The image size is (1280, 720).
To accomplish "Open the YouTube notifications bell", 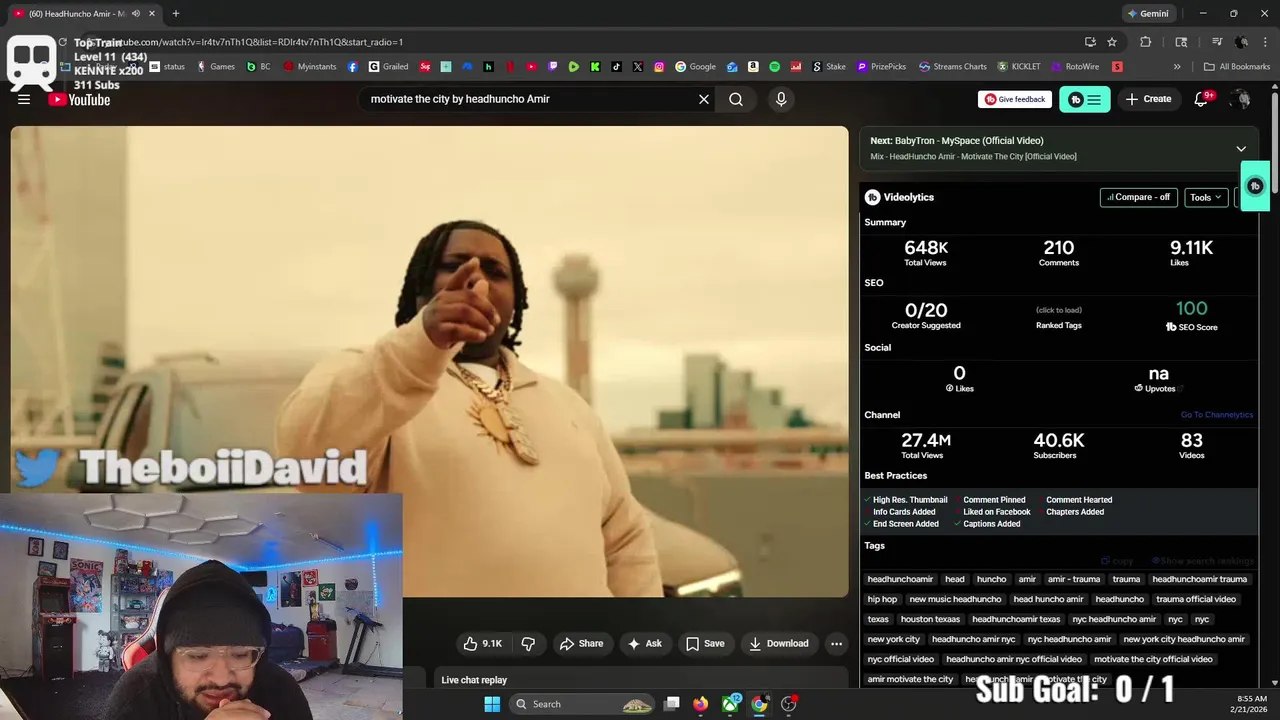I will 1201,99.
